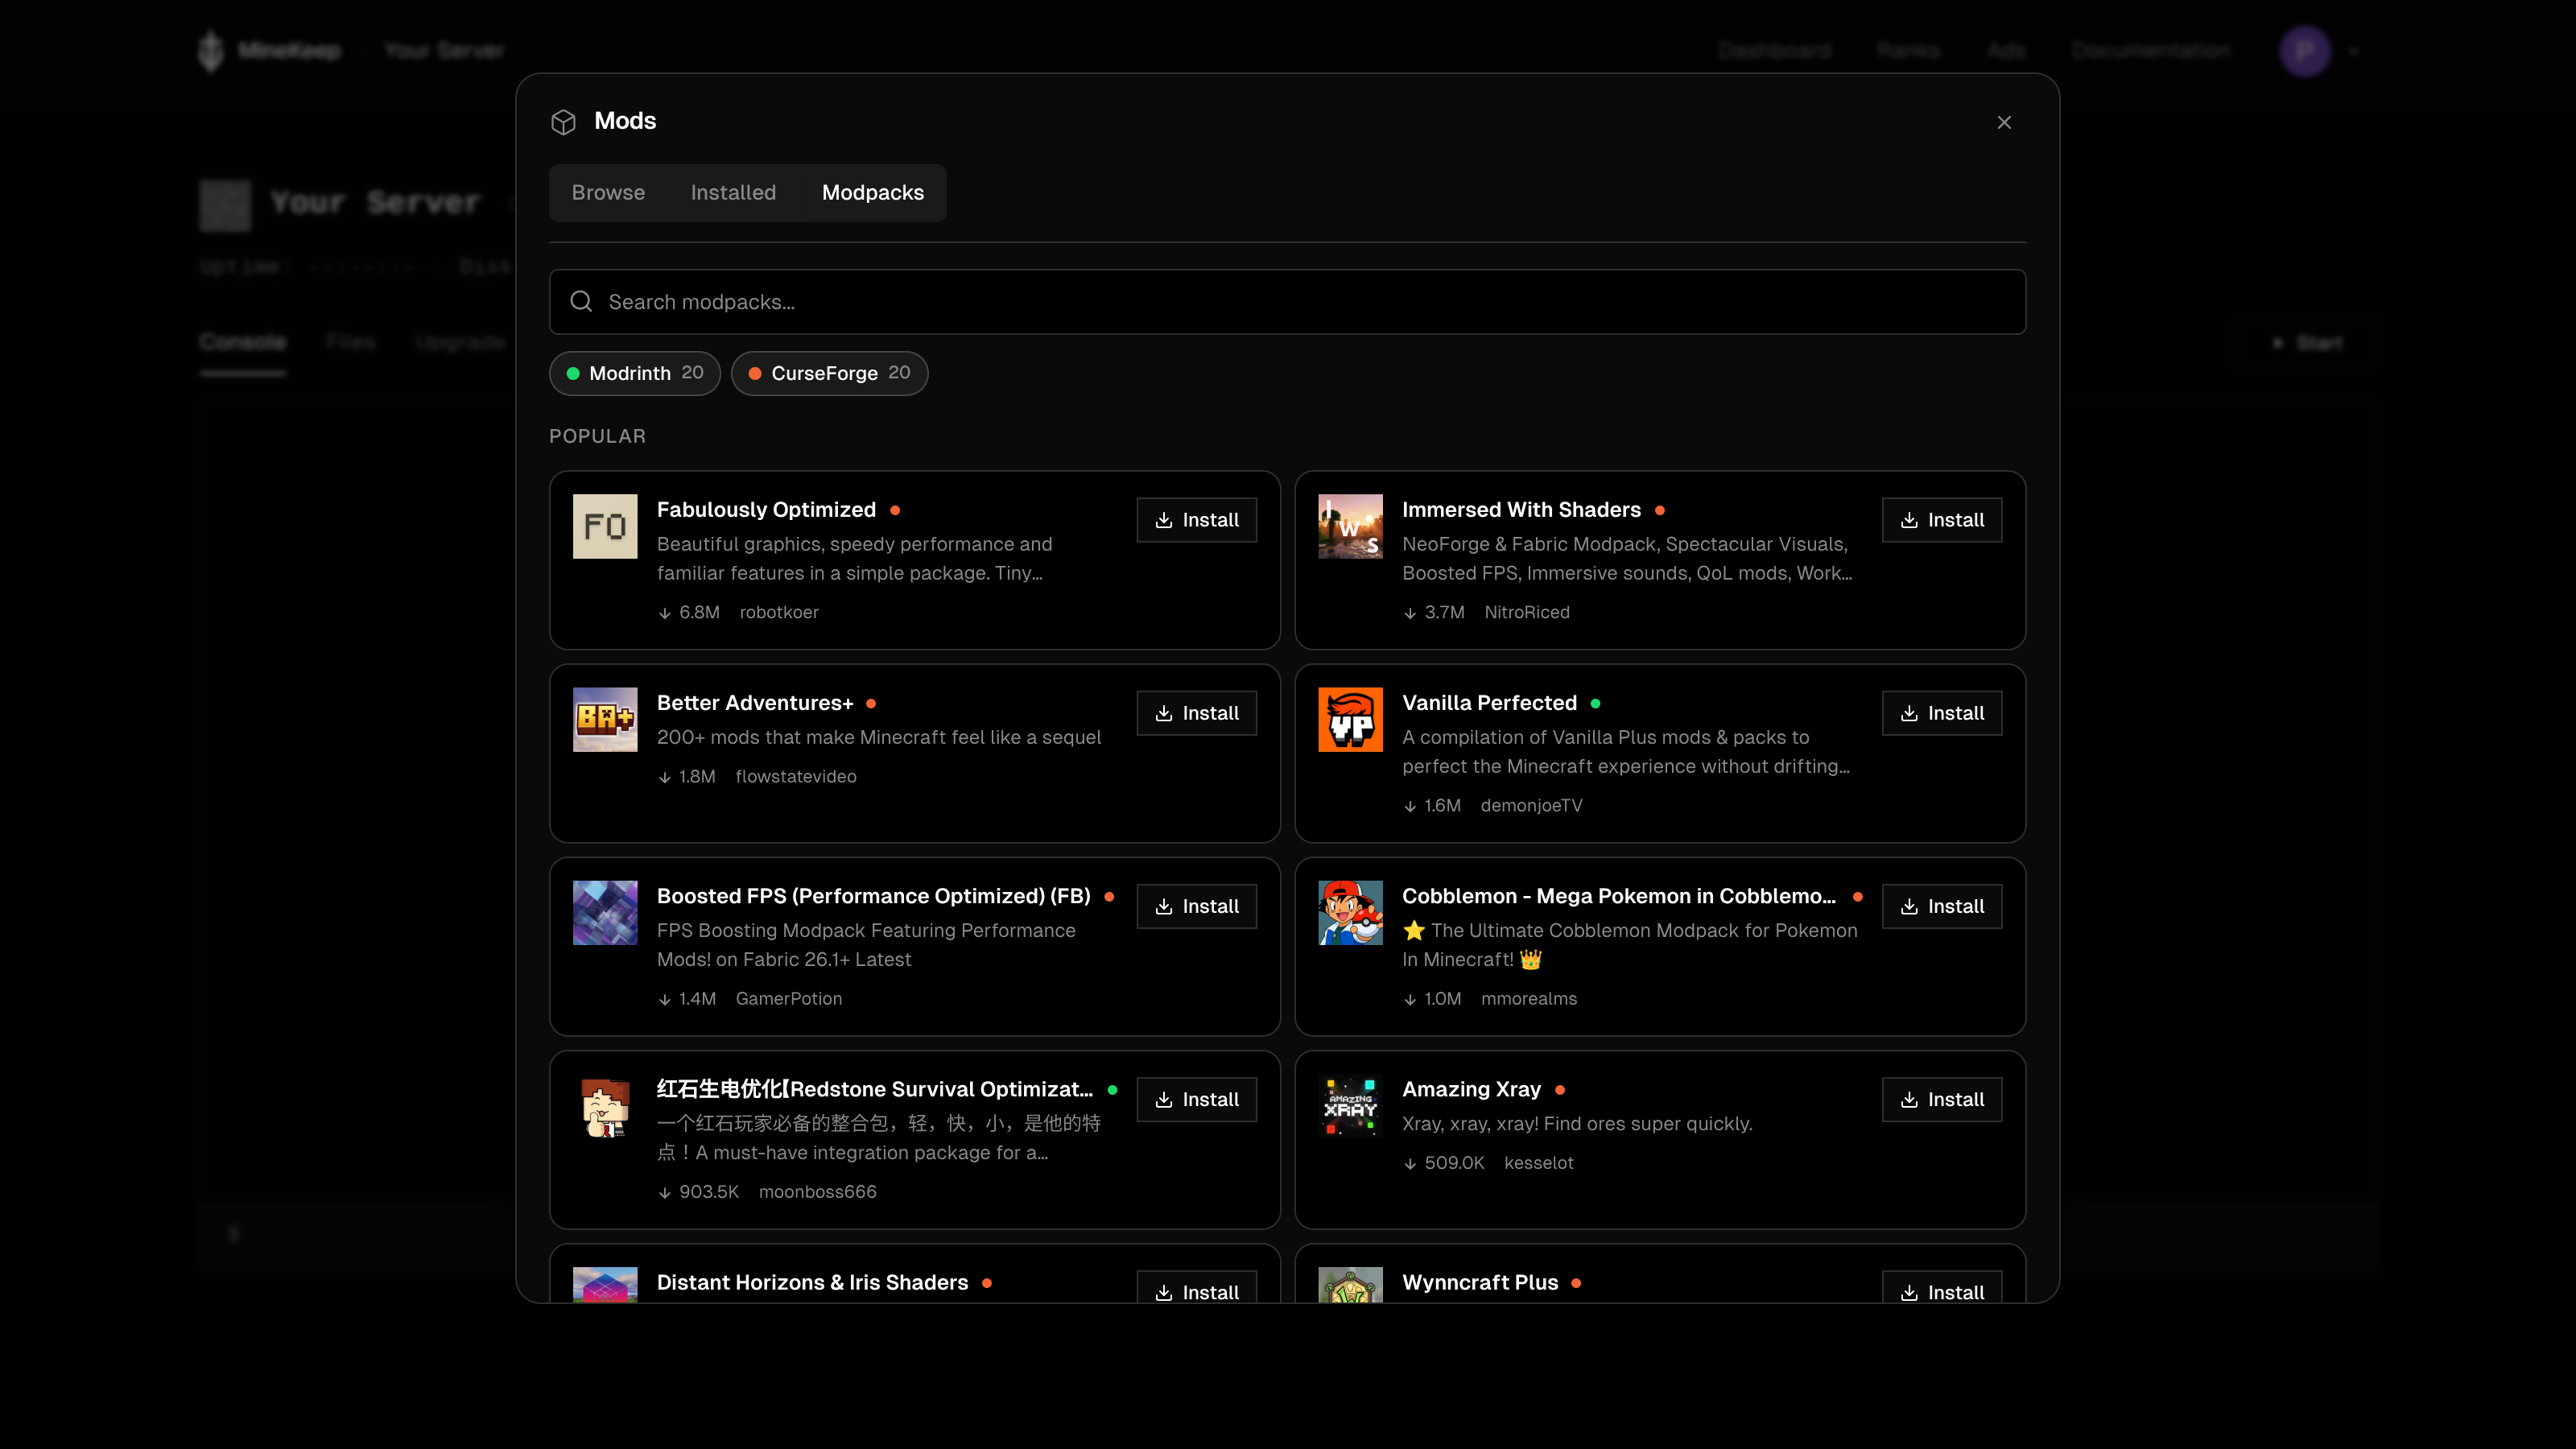This screenshot has height=1449, width=2576.
Task: Select the Browse tab
Action: coord(608,192)
